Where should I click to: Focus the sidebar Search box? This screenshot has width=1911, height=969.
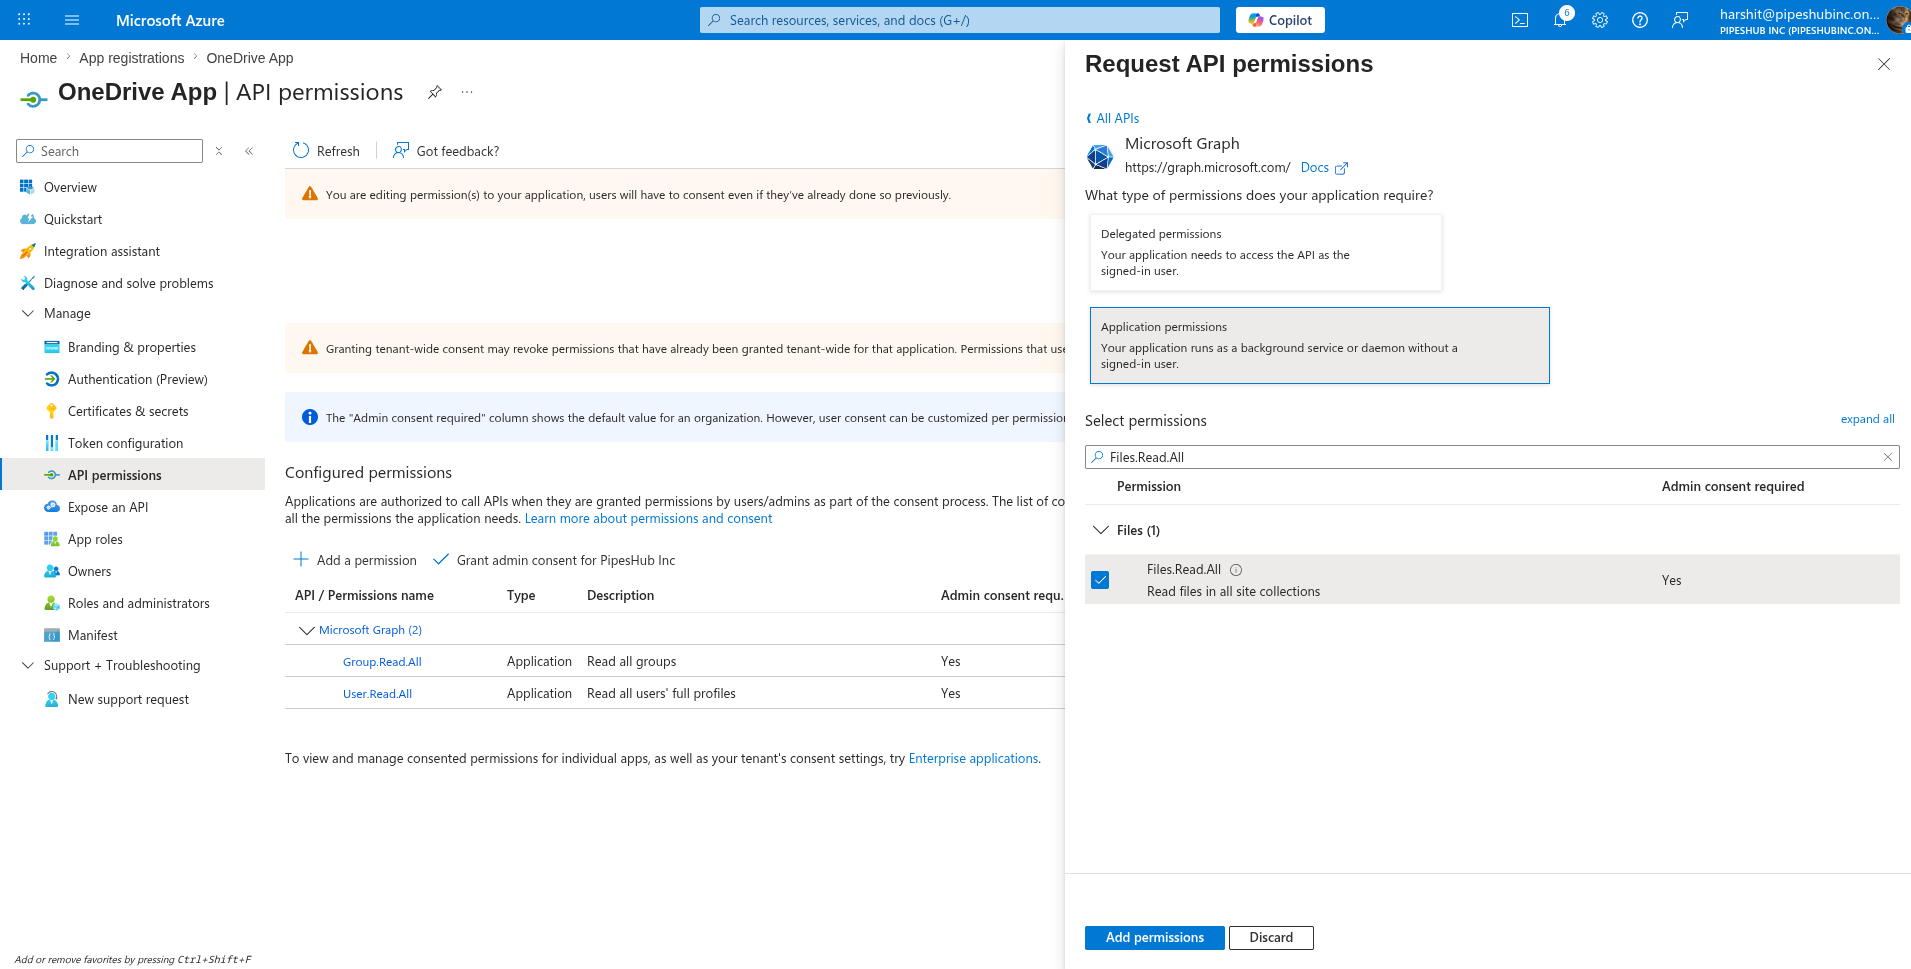[110, 151]
